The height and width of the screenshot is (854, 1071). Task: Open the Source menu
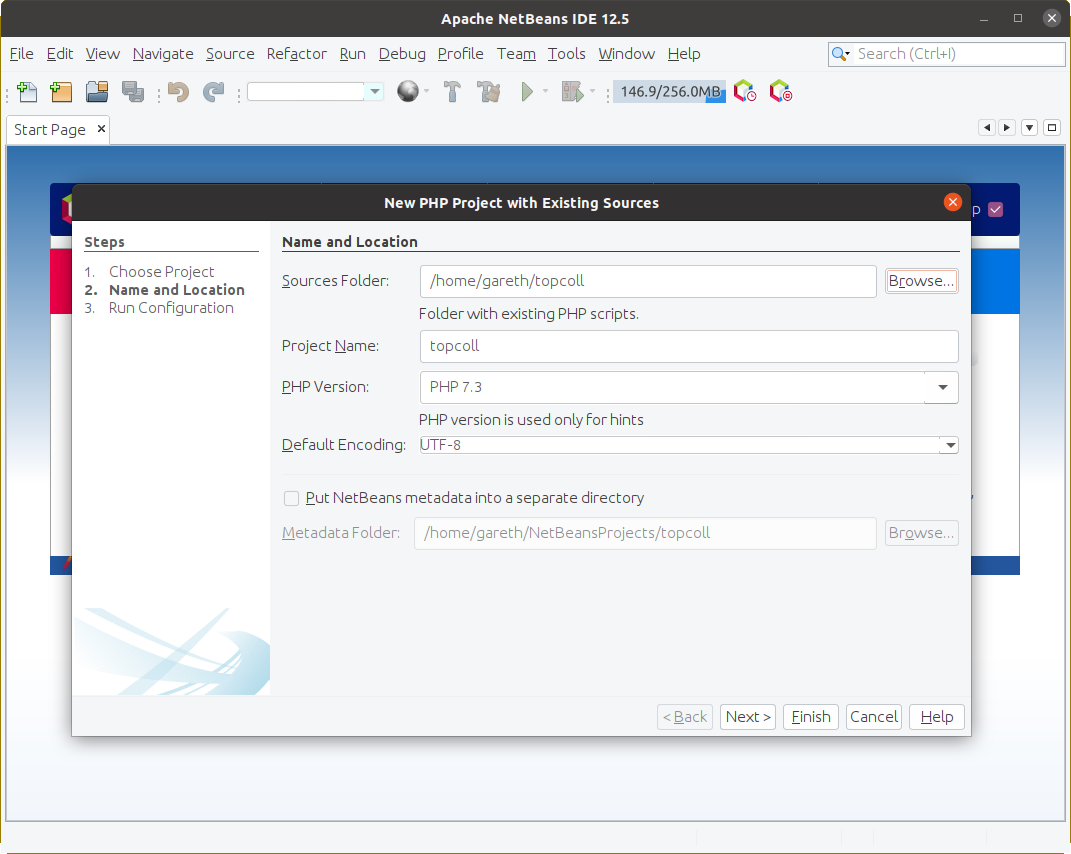(x=230, y=54)
